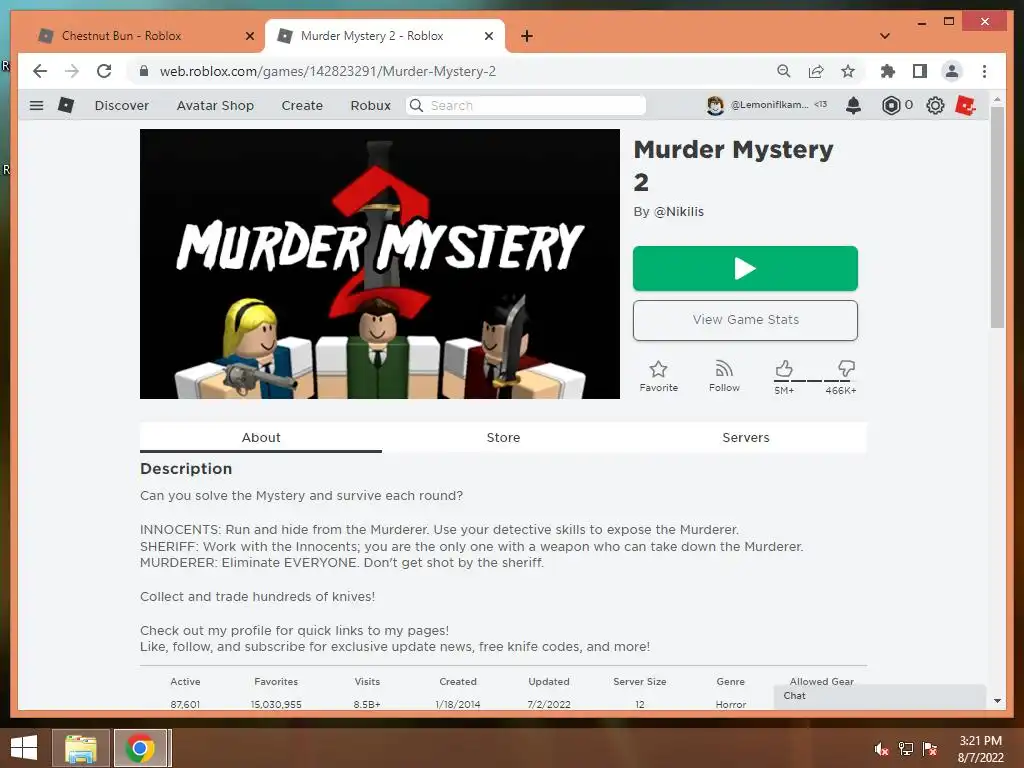Open Chrome profile avatar
This screenshot has height=768, width=1024.
click(952, 71)
